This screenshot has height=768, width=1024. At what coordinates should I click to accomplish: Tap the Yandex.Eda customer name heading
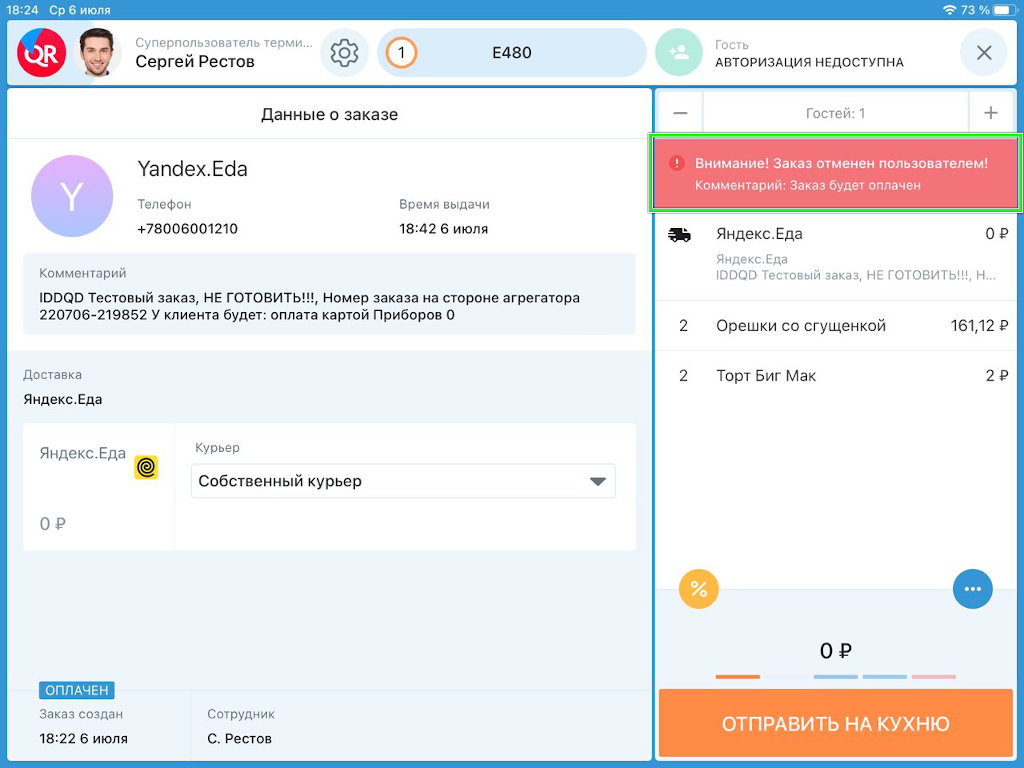coord(193,169)
